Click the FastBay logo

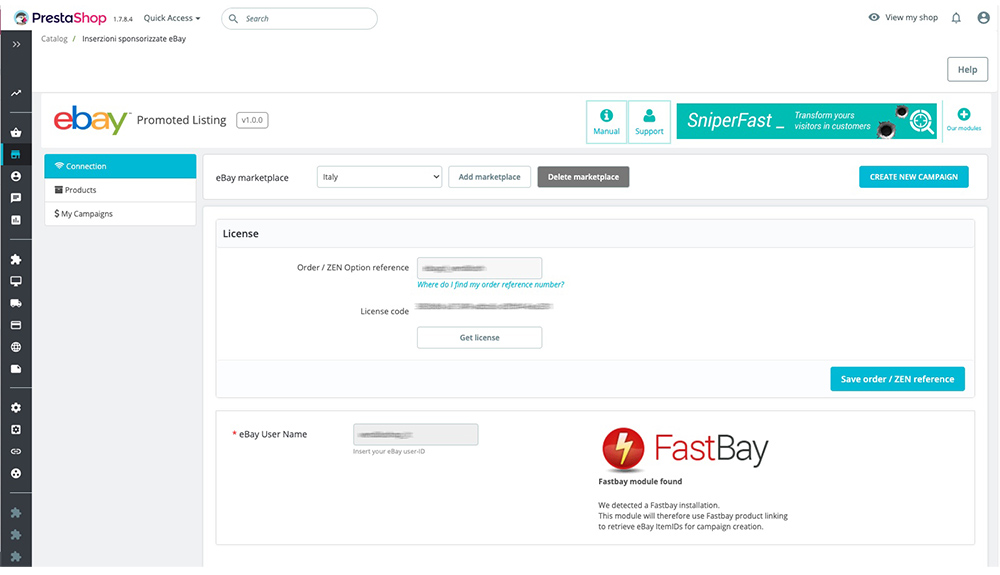coord(685,449)
